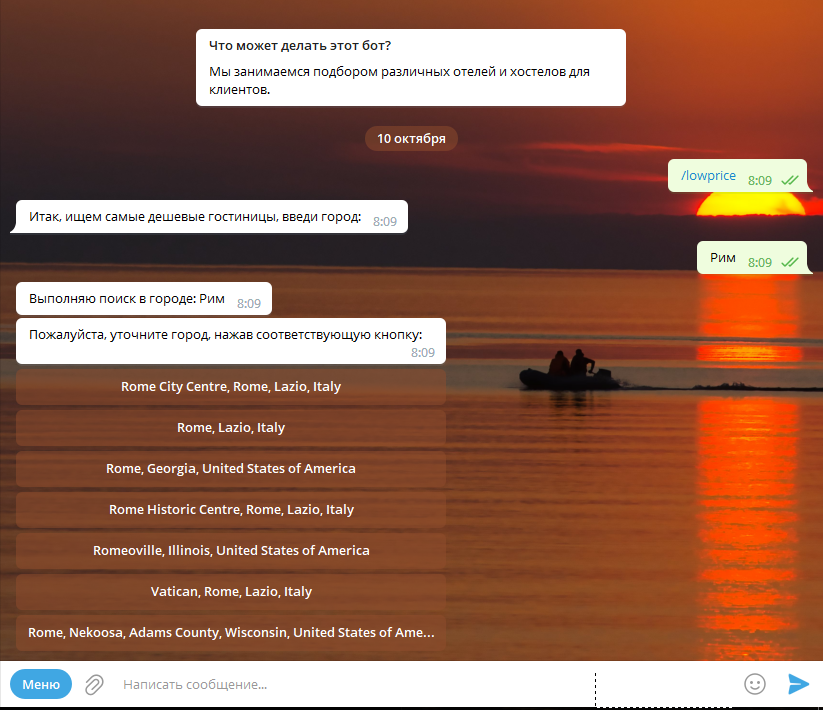
Task: Select Romeoville, Illinois, United States of America
Action: tap(231, 550)
